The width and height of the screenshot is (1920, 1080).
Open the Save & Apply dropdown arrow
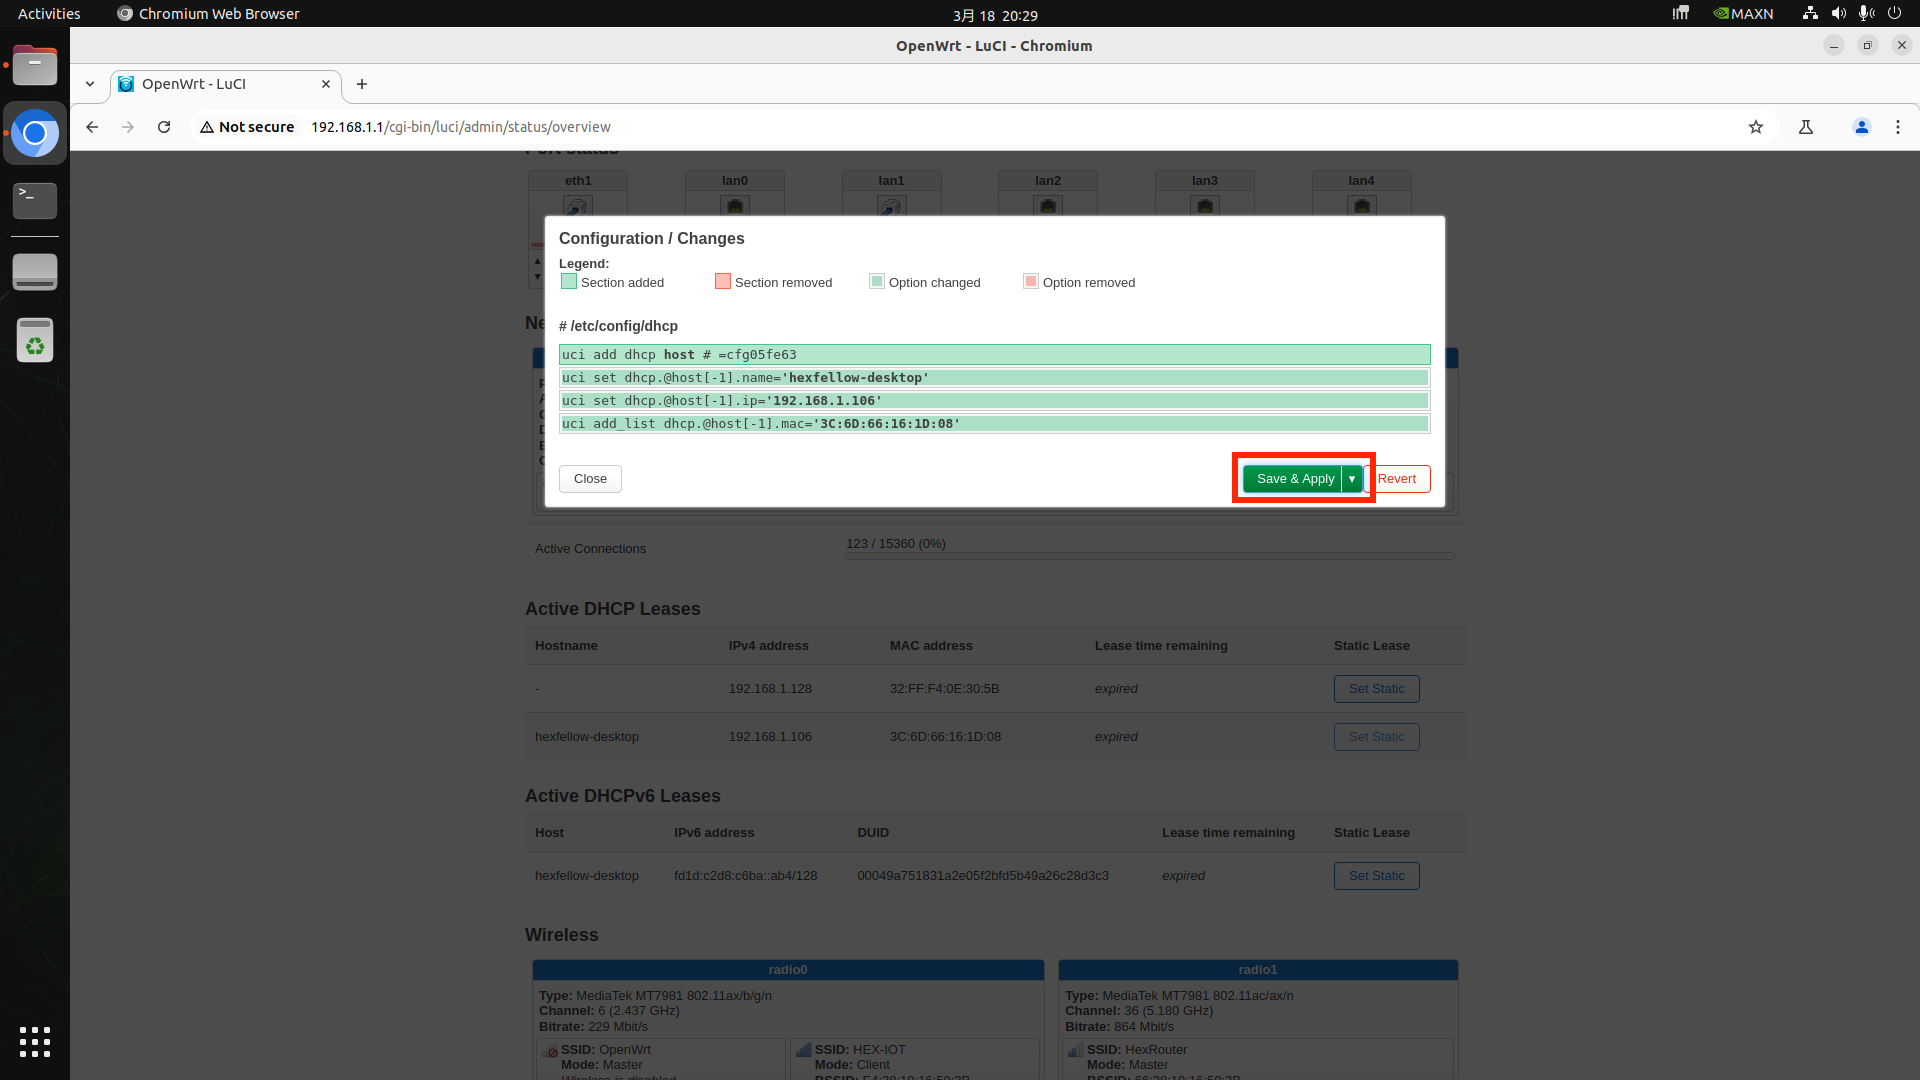[1352, 479]
